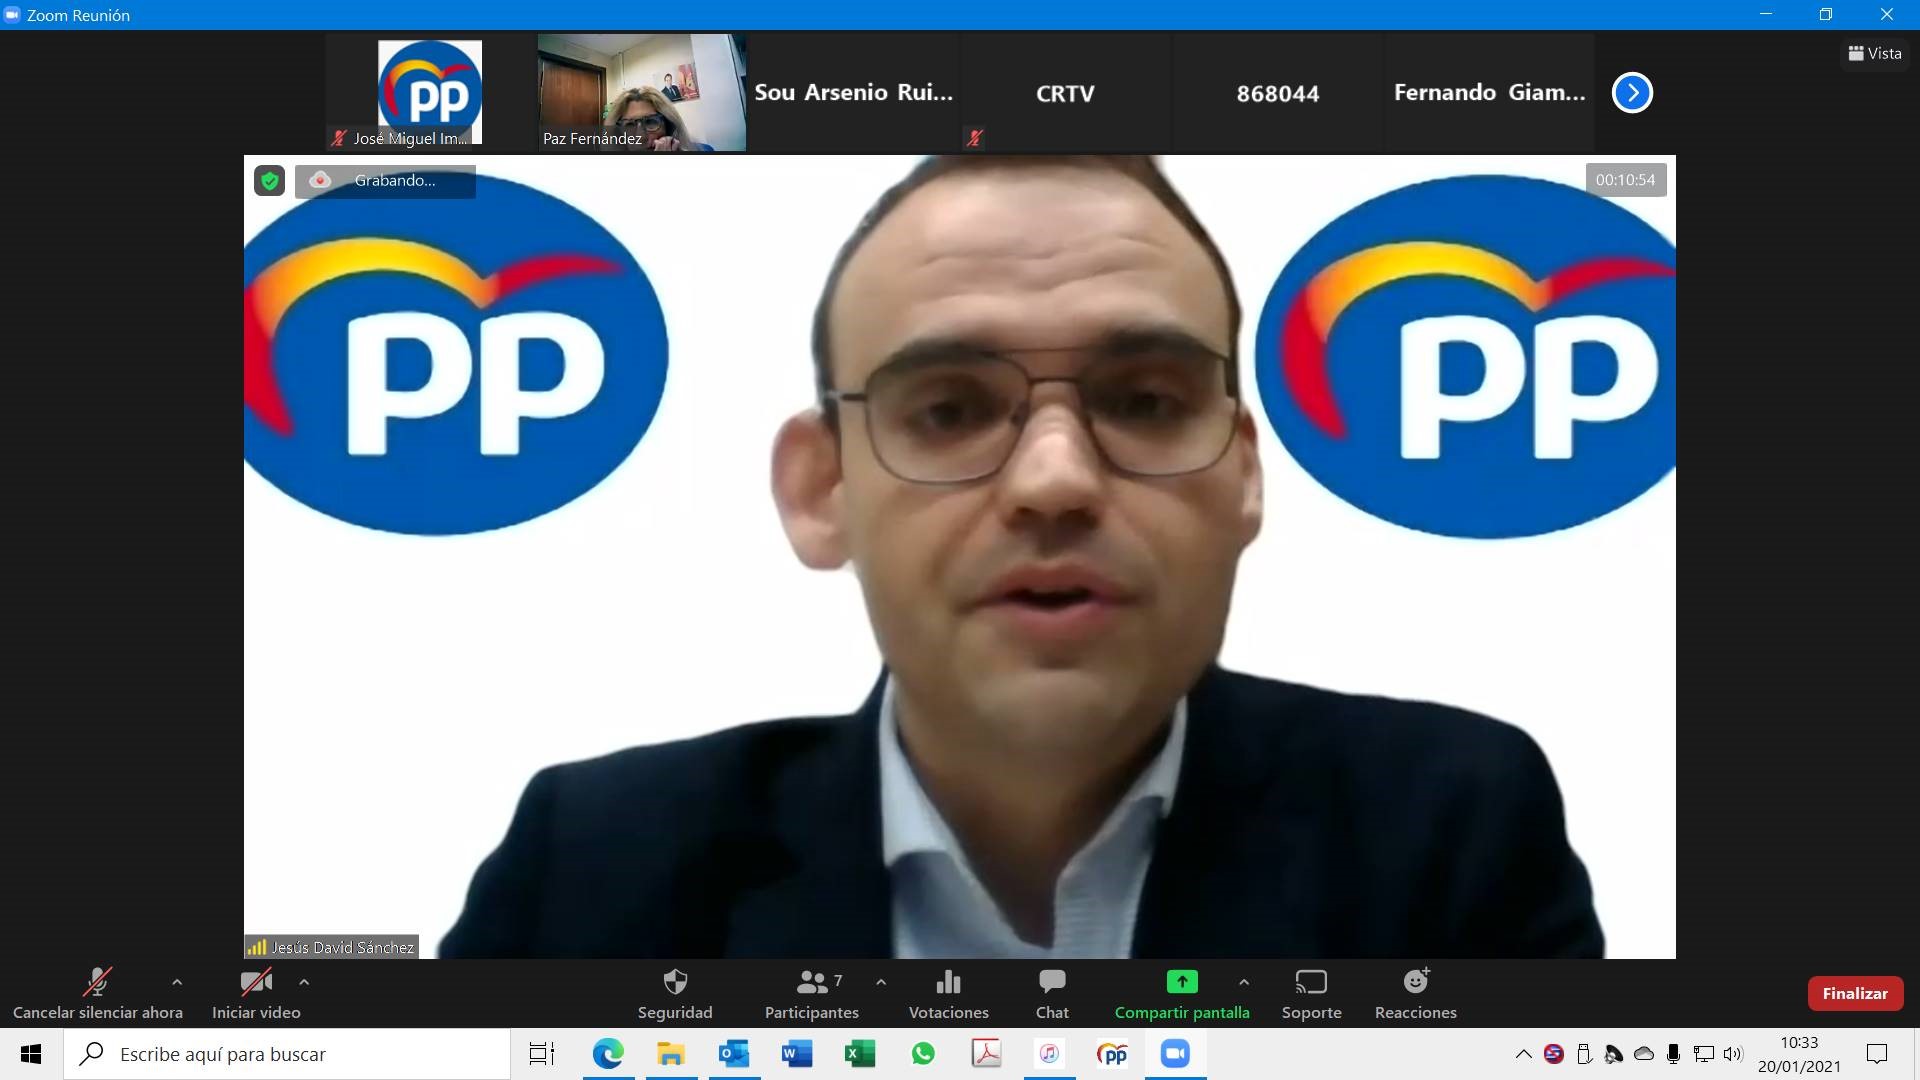Open Votaciones polls

pyautogui.click(x=948, y=994)
